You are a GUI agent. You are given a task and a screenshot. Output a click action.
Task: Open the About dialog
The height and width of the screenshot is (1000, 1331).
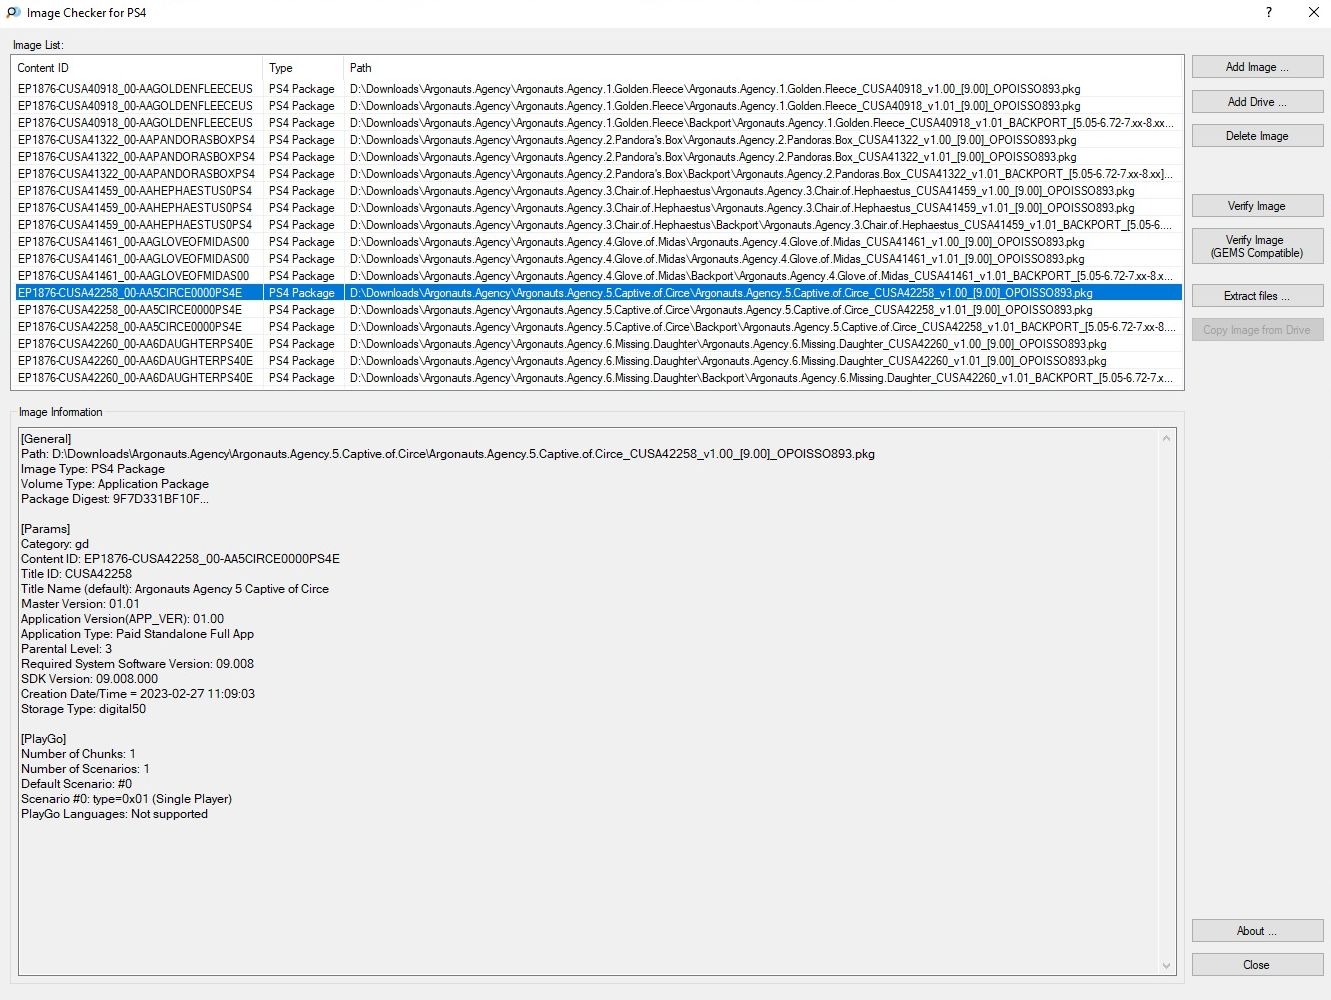click(x=1257, y=931)
